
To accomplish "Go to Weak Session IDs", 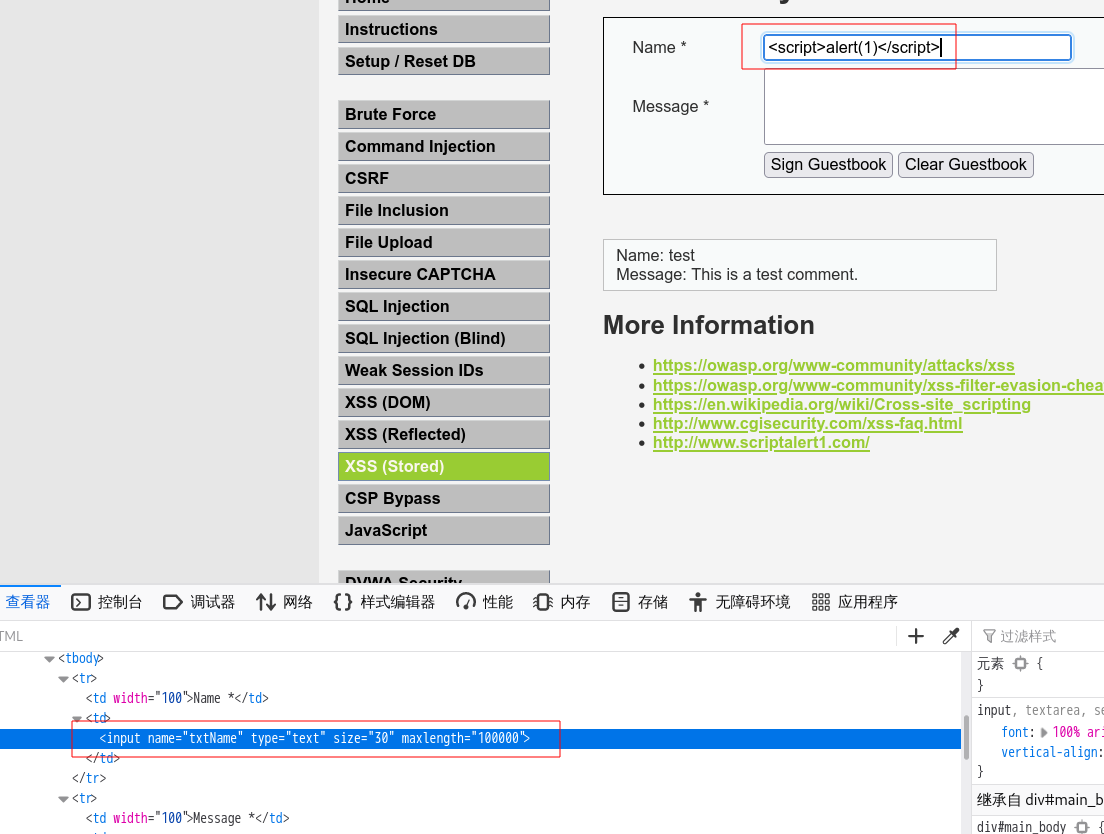I will click(x=444, y=370).
